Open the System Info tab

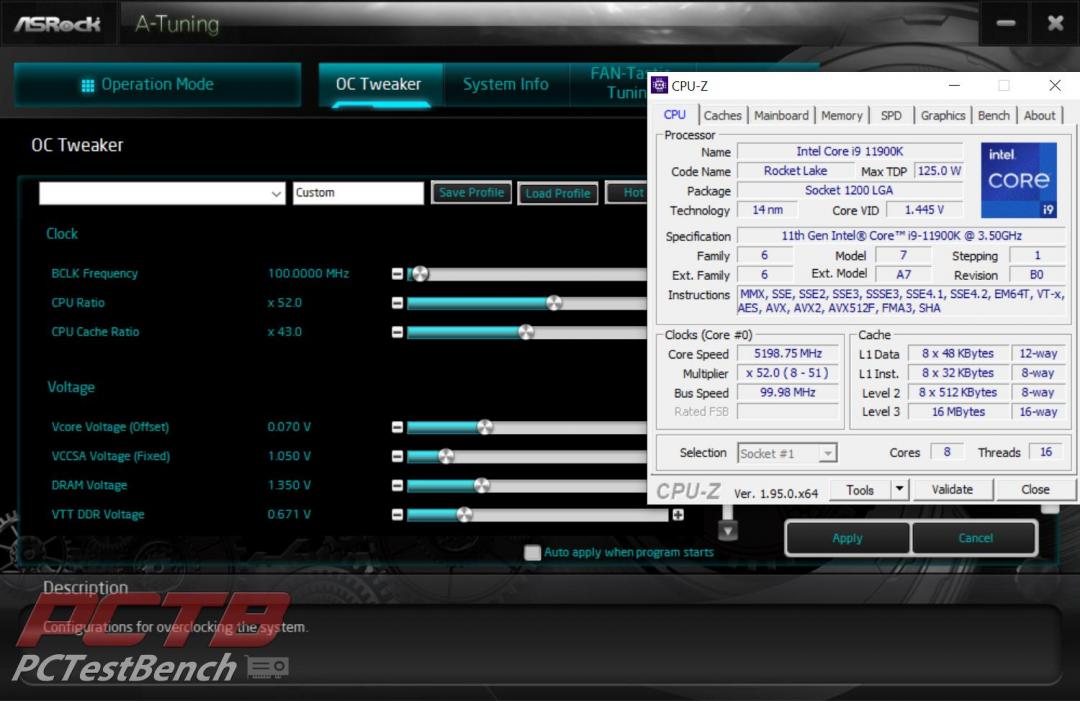pos(506,85)
